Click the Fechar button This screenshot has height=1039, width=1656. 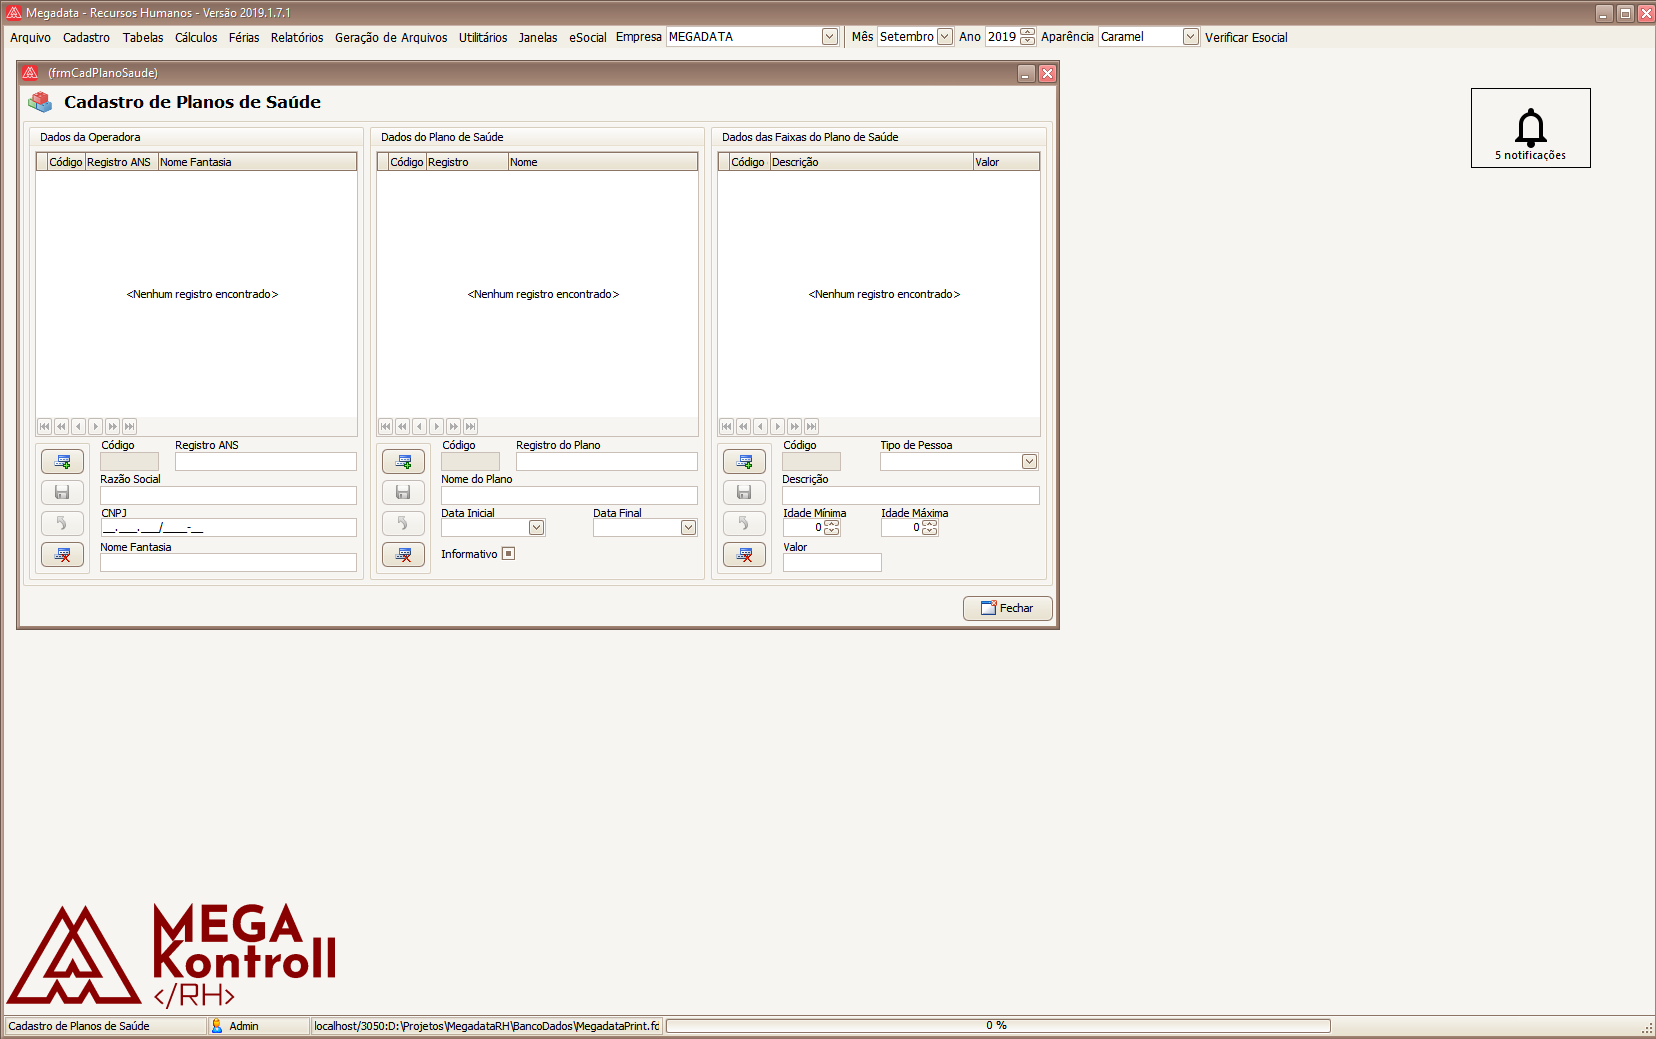[1007, 608]
